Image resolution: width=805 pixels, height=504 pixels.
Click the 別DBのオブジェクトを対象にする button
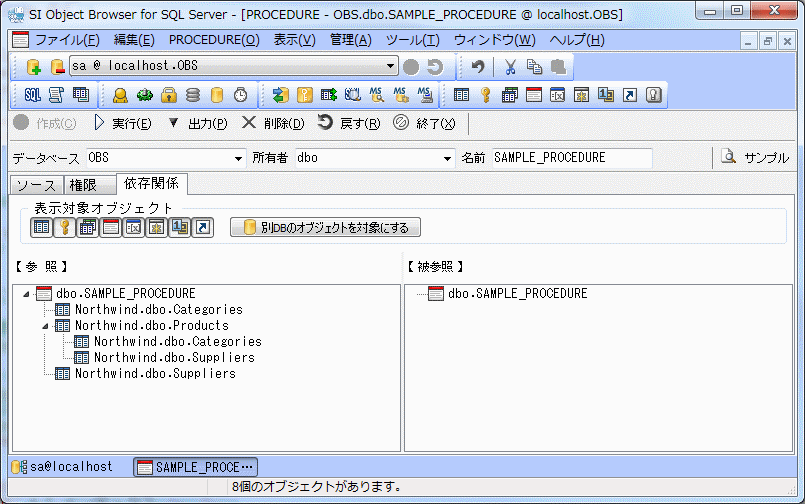pos(326,227)
